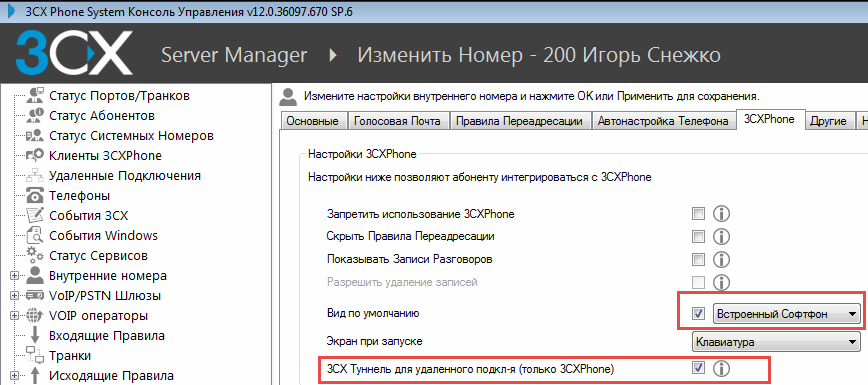
Task: Select Телефоны in tree
Action: click(x=79, y=196)
